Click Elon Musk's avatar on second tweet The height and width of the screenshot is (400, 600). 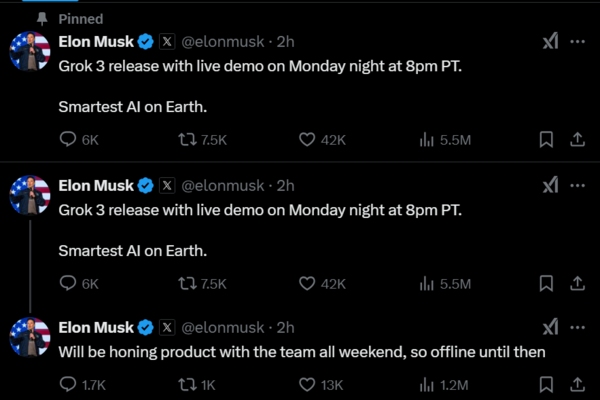point(30,194)
